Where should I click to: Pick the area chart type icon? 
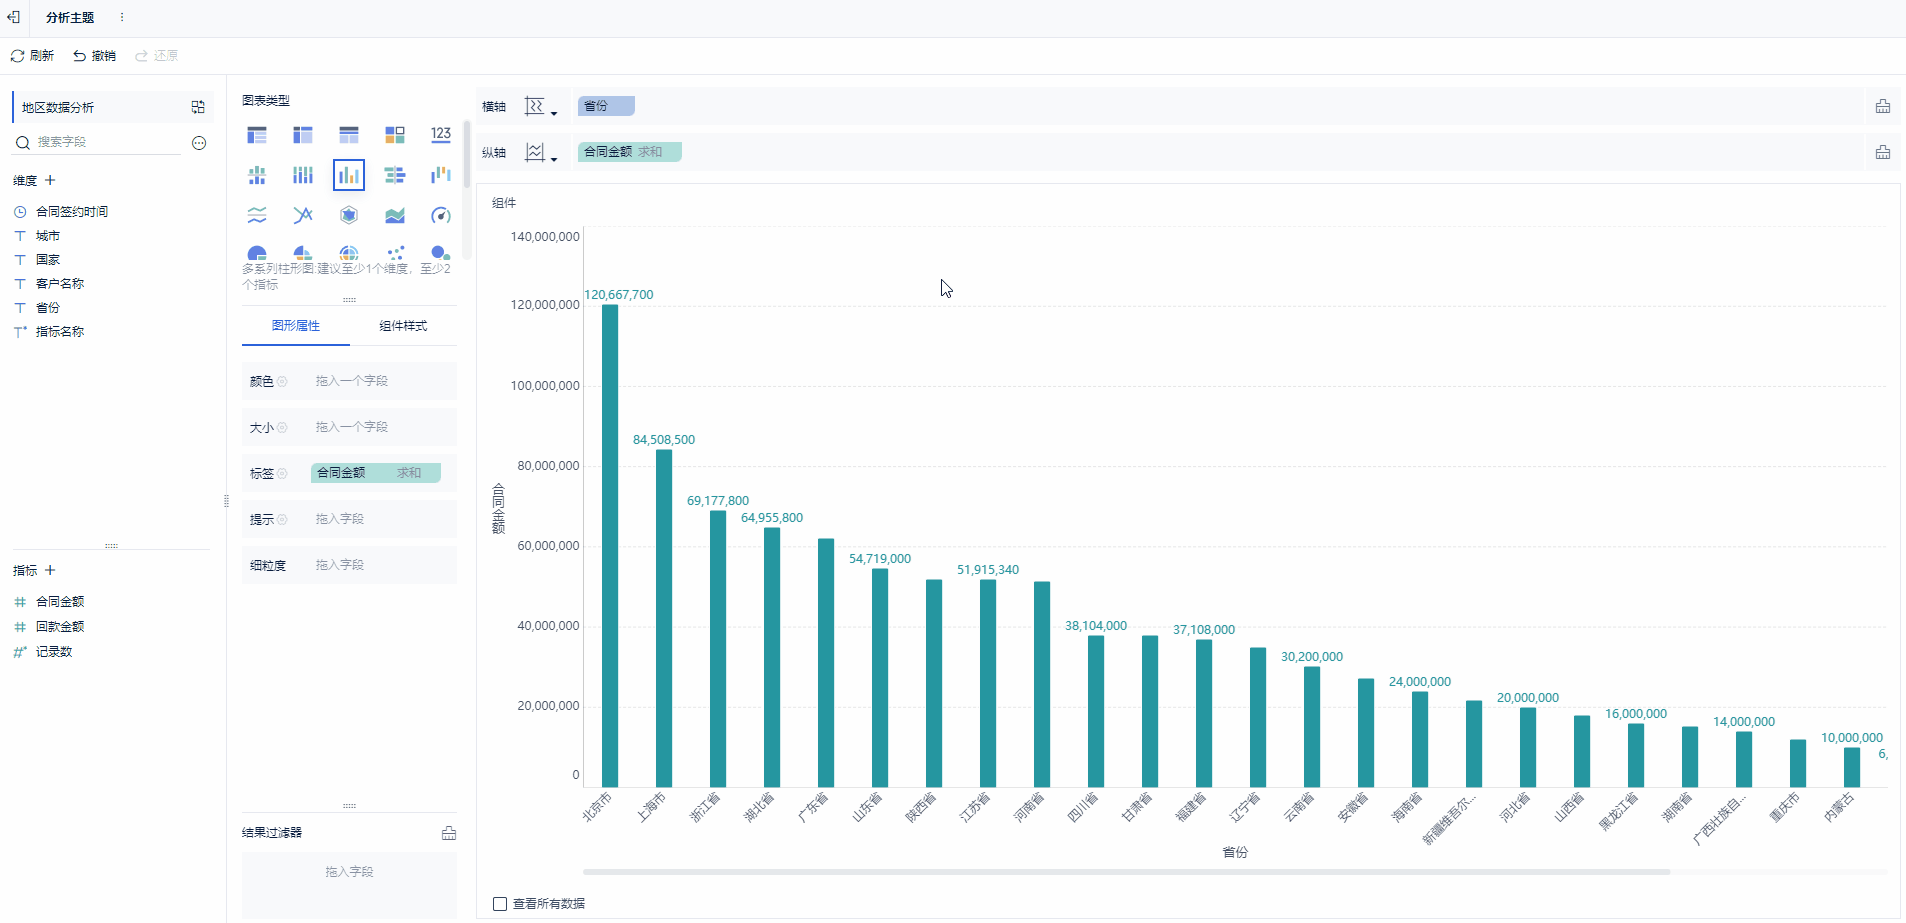(395, 215)
